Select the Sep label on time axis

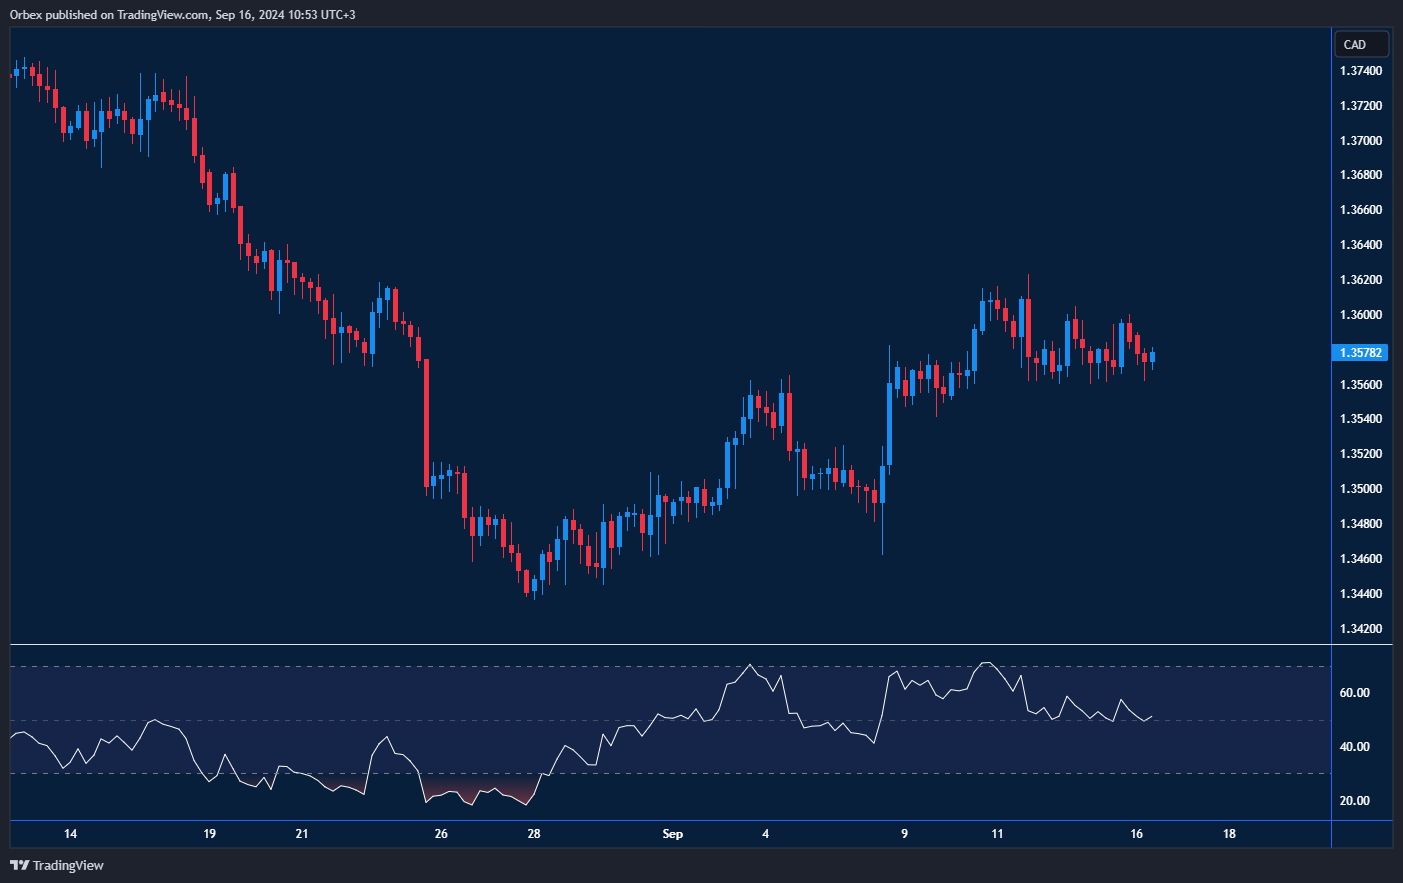[673, 834]
